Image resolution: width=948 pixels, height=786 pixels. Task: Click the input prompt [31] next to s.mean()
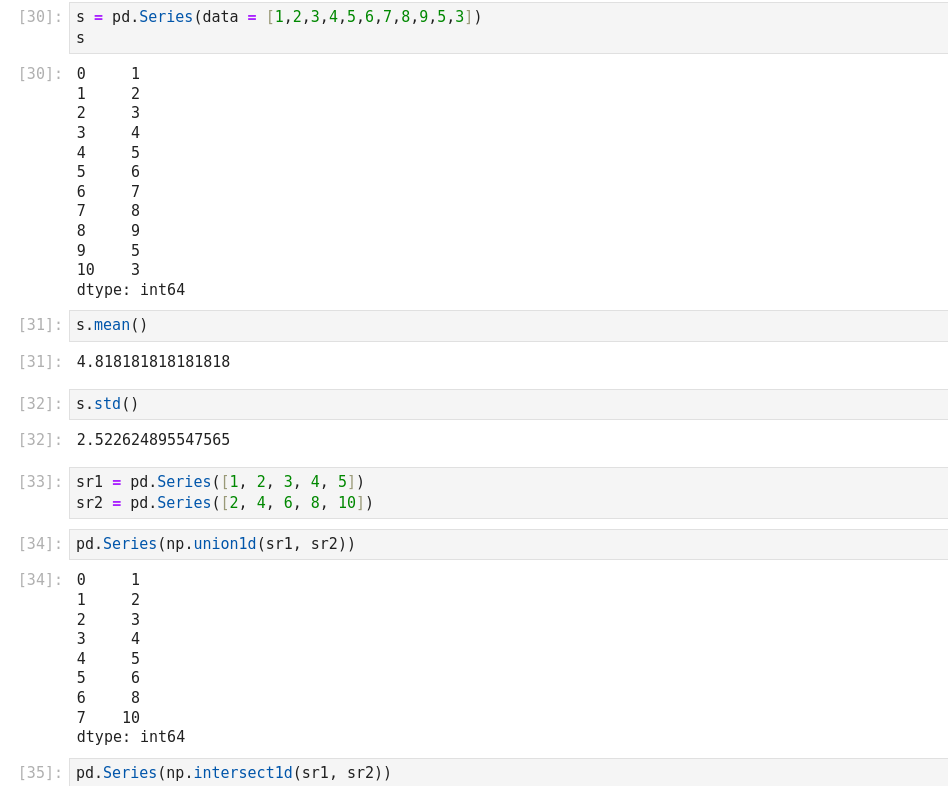point(40,325)
